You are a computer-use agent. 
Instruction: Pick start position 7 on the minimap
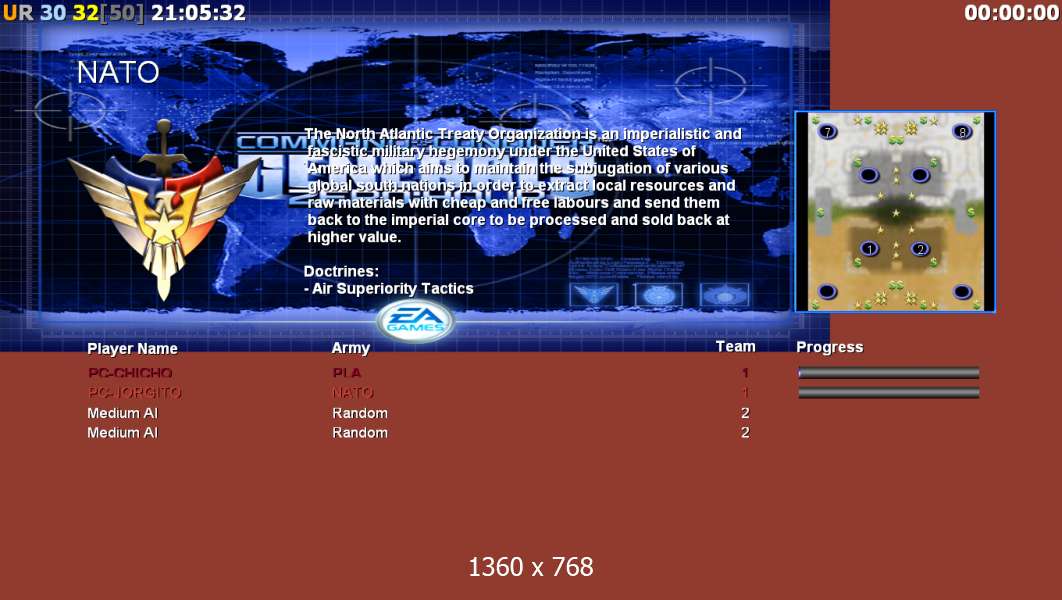point(827,131)
